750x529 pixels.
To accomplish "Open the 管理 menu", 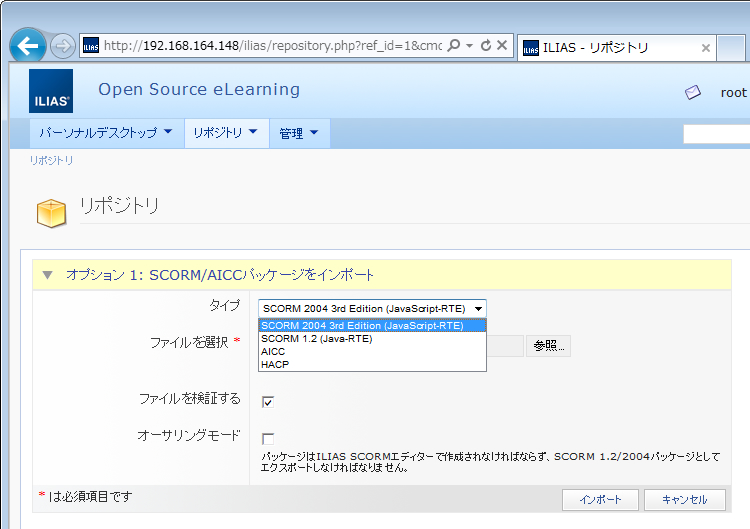I will [299, 133].
